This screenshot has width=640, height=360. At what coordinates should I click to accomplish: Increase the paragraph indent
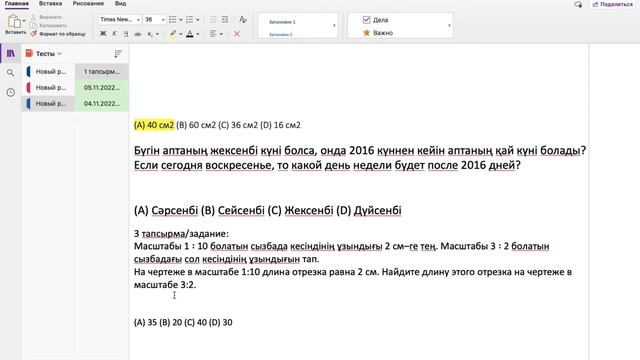225,20
